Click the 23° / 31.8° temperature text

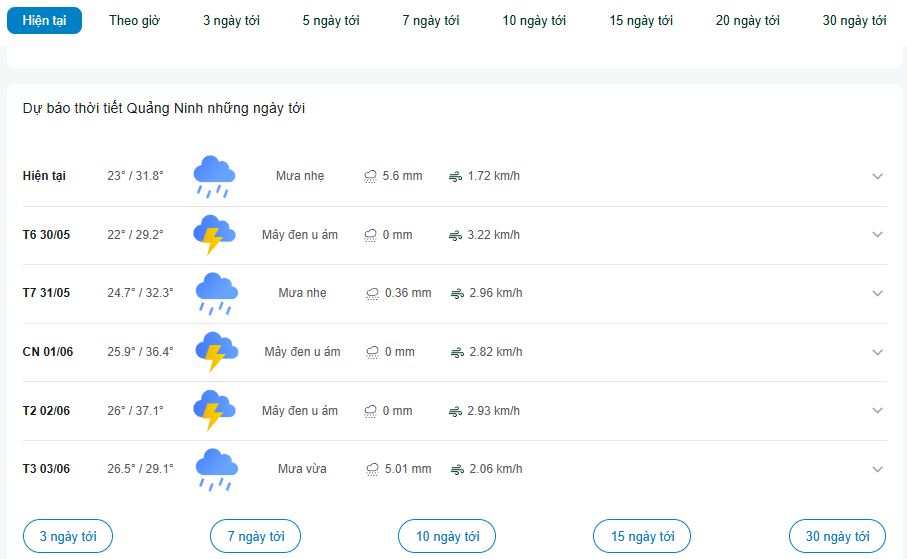pyautogui.click(x=135, y=176)
